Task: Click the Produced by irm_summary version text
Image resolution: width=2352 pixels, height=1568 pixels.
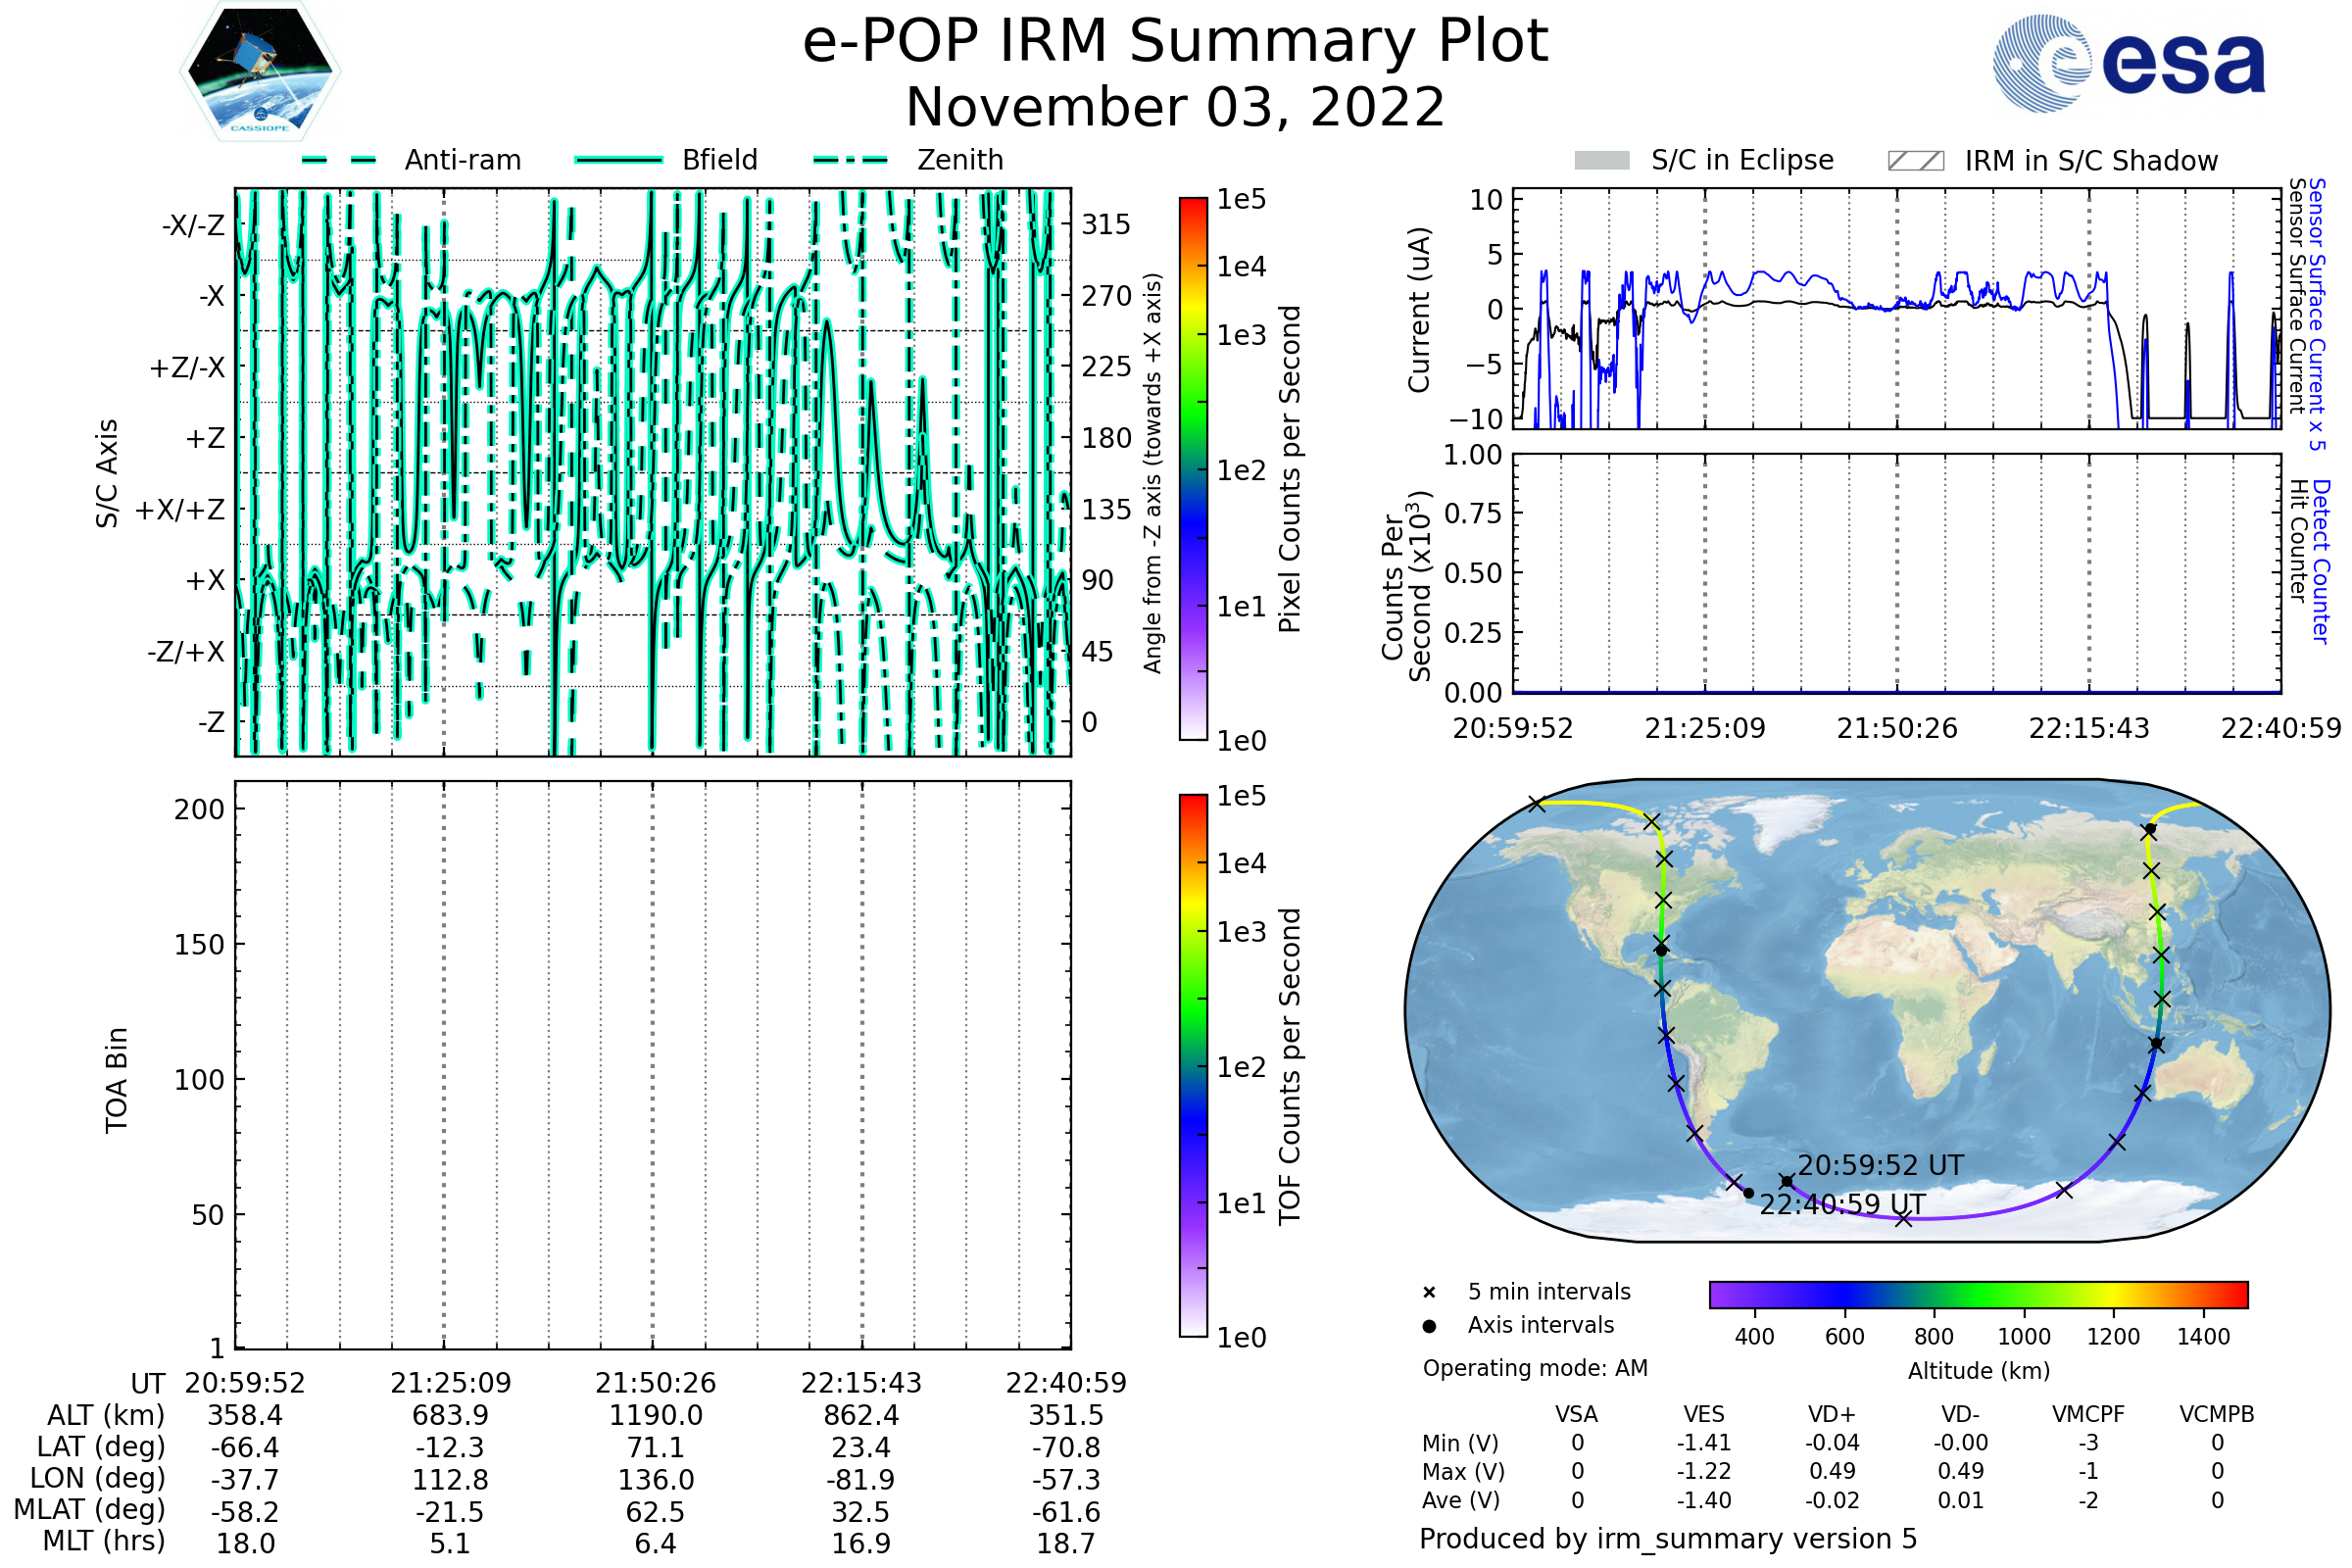Action: click(x=1667, y=1538)
